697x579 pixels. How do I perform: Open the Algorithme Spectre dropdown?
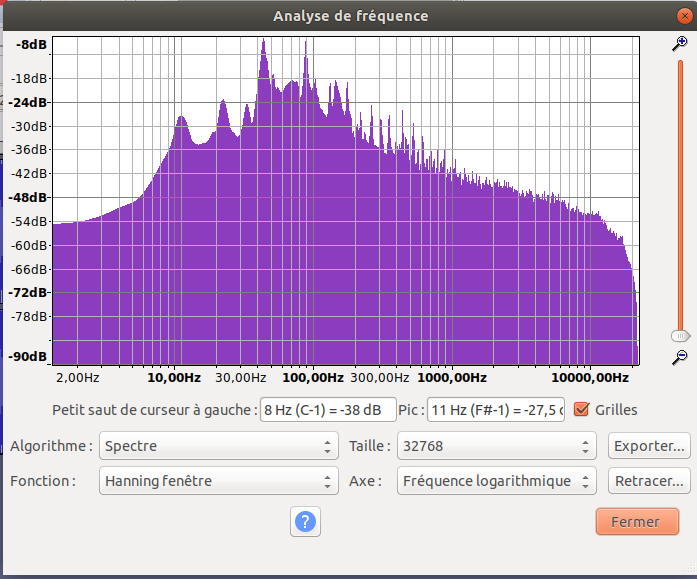coord(219,446)
